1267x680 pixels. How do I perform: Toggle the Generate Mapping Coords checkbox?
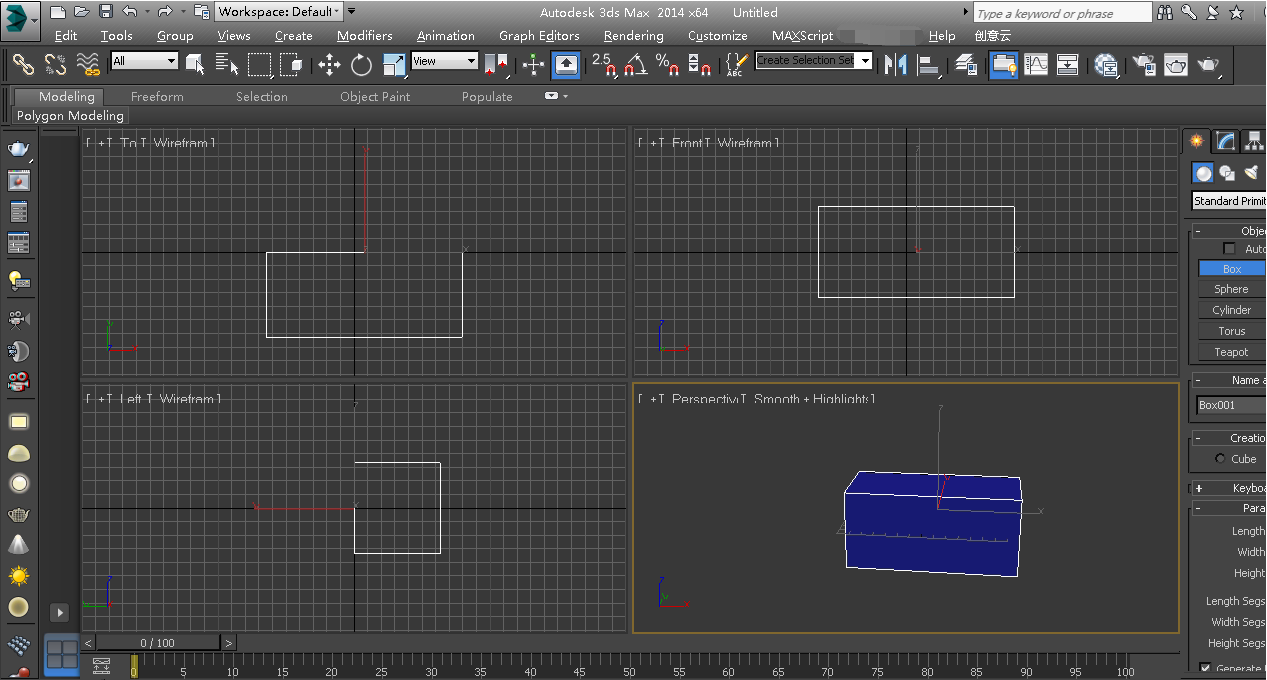tap(1205, 668)
